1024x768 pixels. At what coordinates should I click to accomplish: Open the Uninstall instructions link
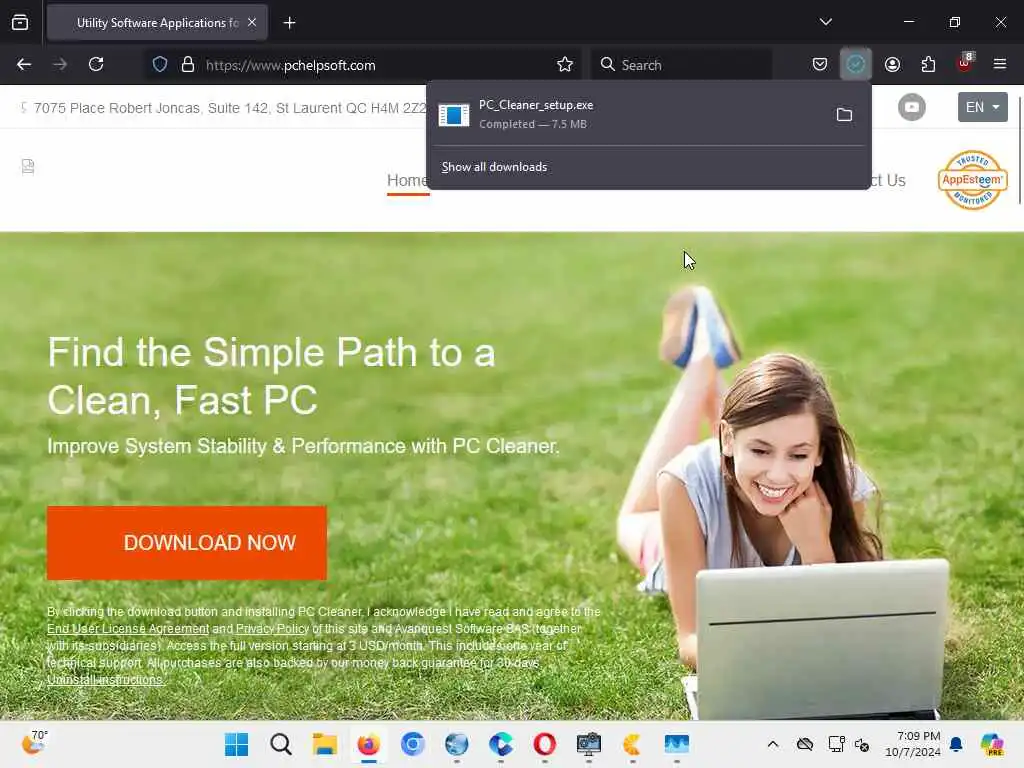pos(104,680)
